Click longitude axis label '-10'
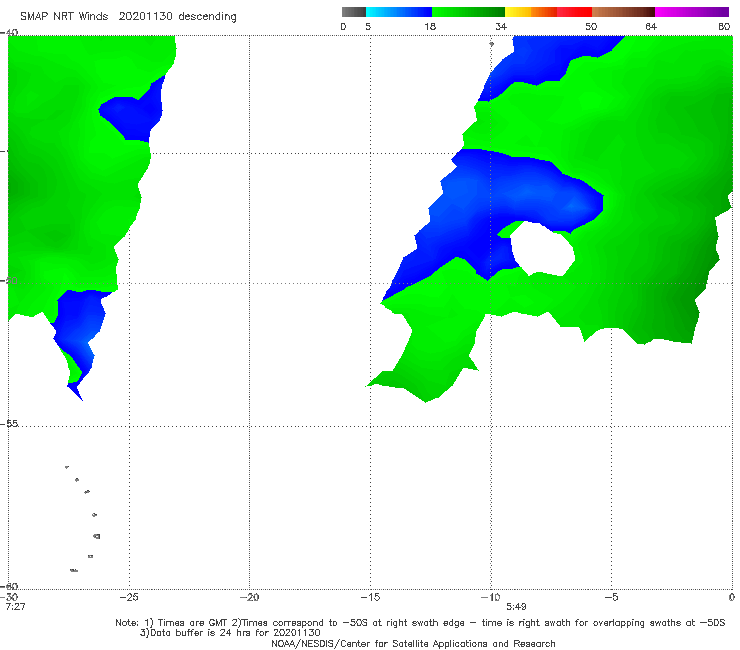The image size is (740, 650). (x=490, y=597)
